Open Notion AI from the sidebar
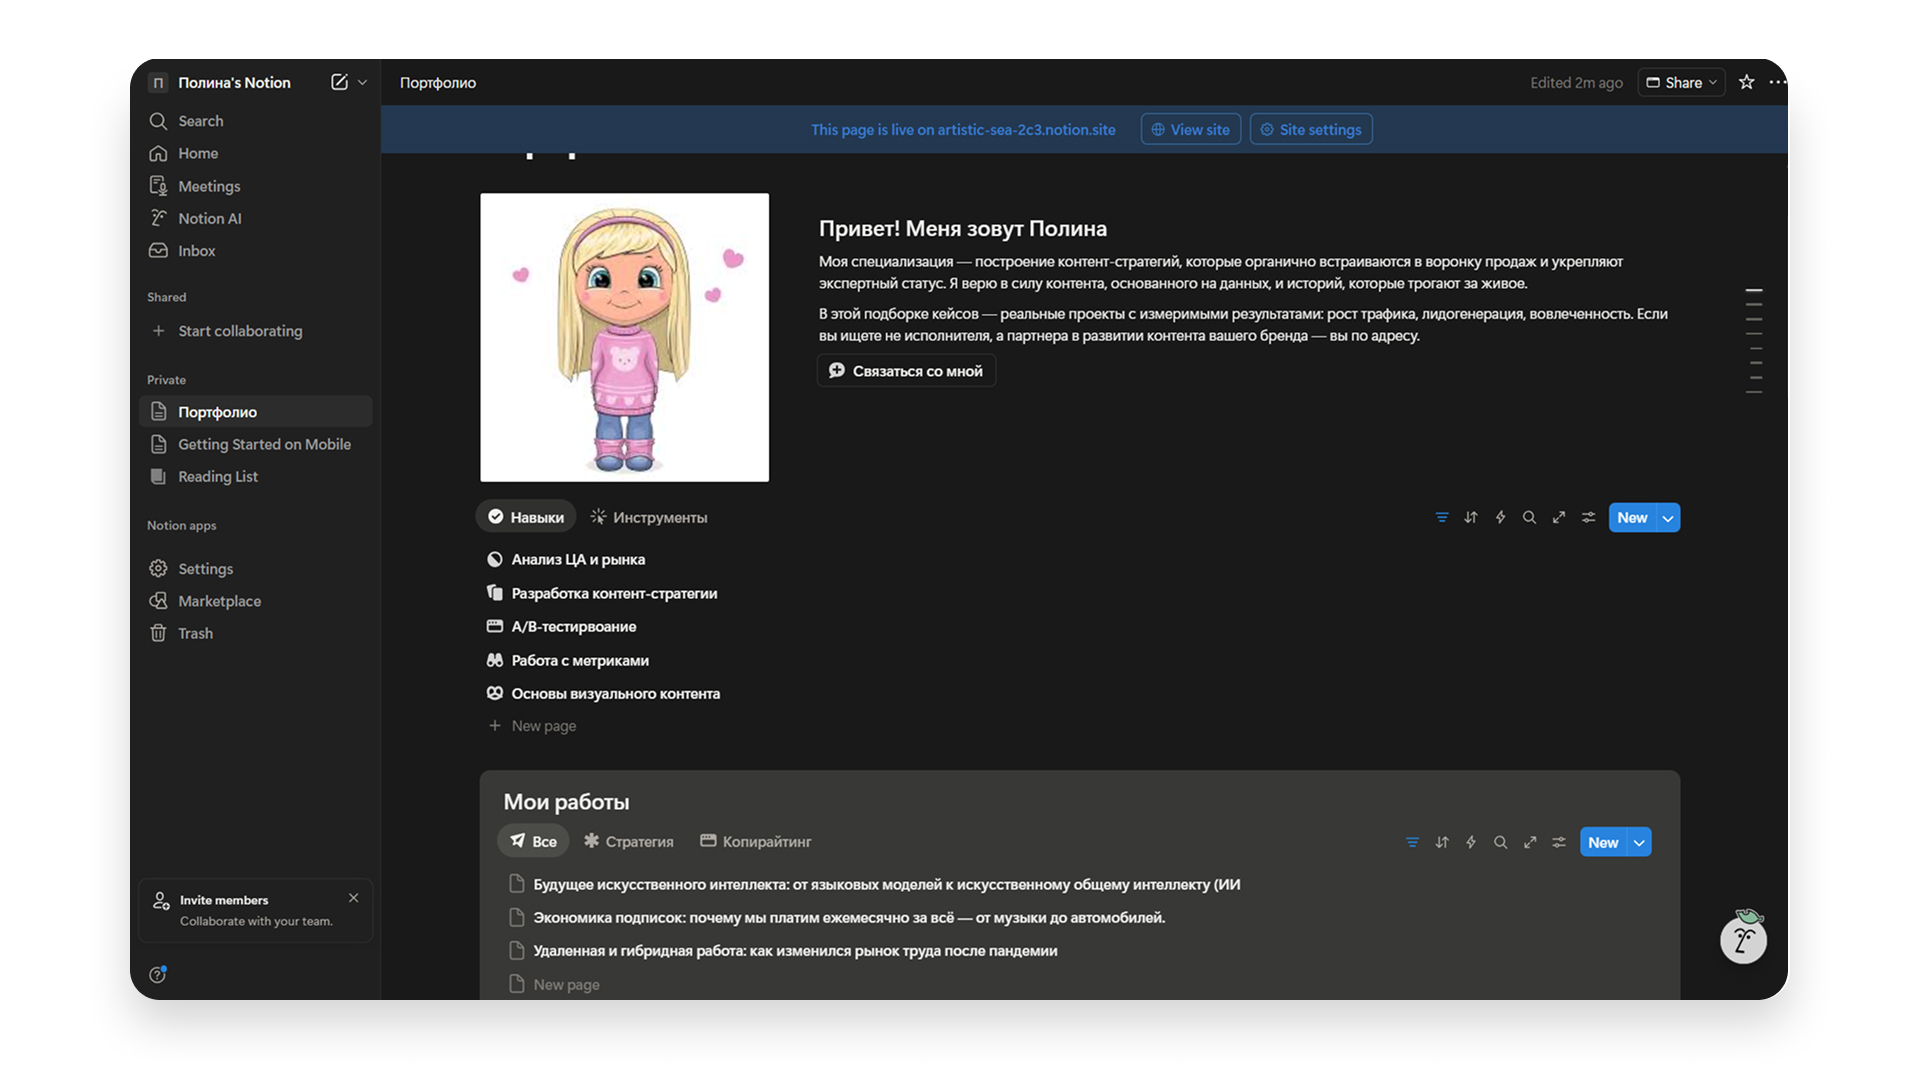This screenshot has width=1920, height=1080. (x=209, y=218)
